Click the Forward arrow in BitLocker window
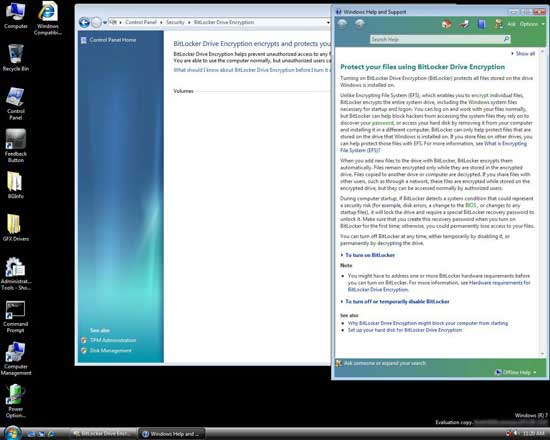Image resolution: width=550 pixels, height=440 pixels. (x=96, y=22)
